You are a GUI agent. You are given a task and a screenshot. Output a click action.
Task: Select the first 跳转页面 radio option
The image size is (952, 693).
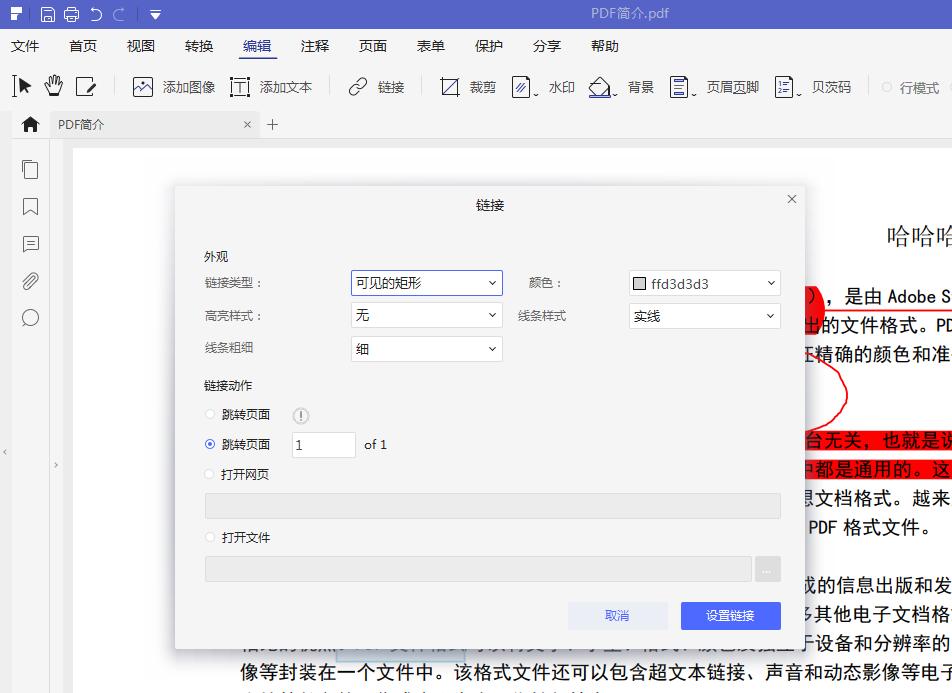point(210,415)
